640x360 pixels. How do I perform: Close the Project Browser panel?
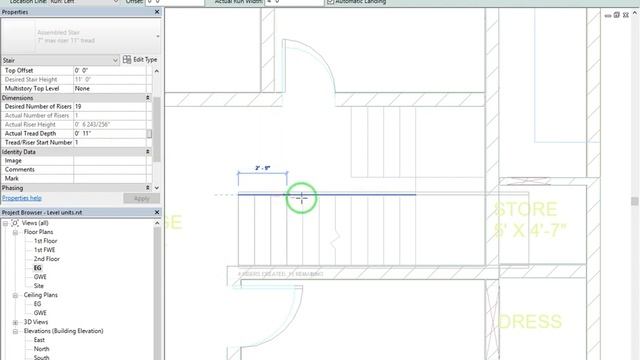point(157,213)
